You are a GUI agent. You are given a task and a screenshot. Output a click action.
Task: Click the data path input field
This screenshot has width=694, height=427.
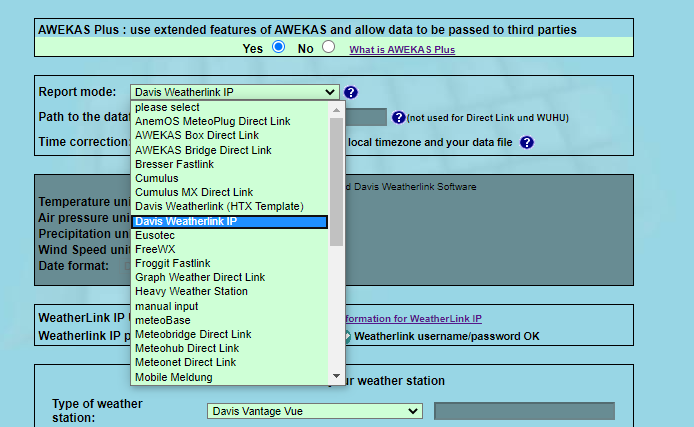(x=366, y=117)
